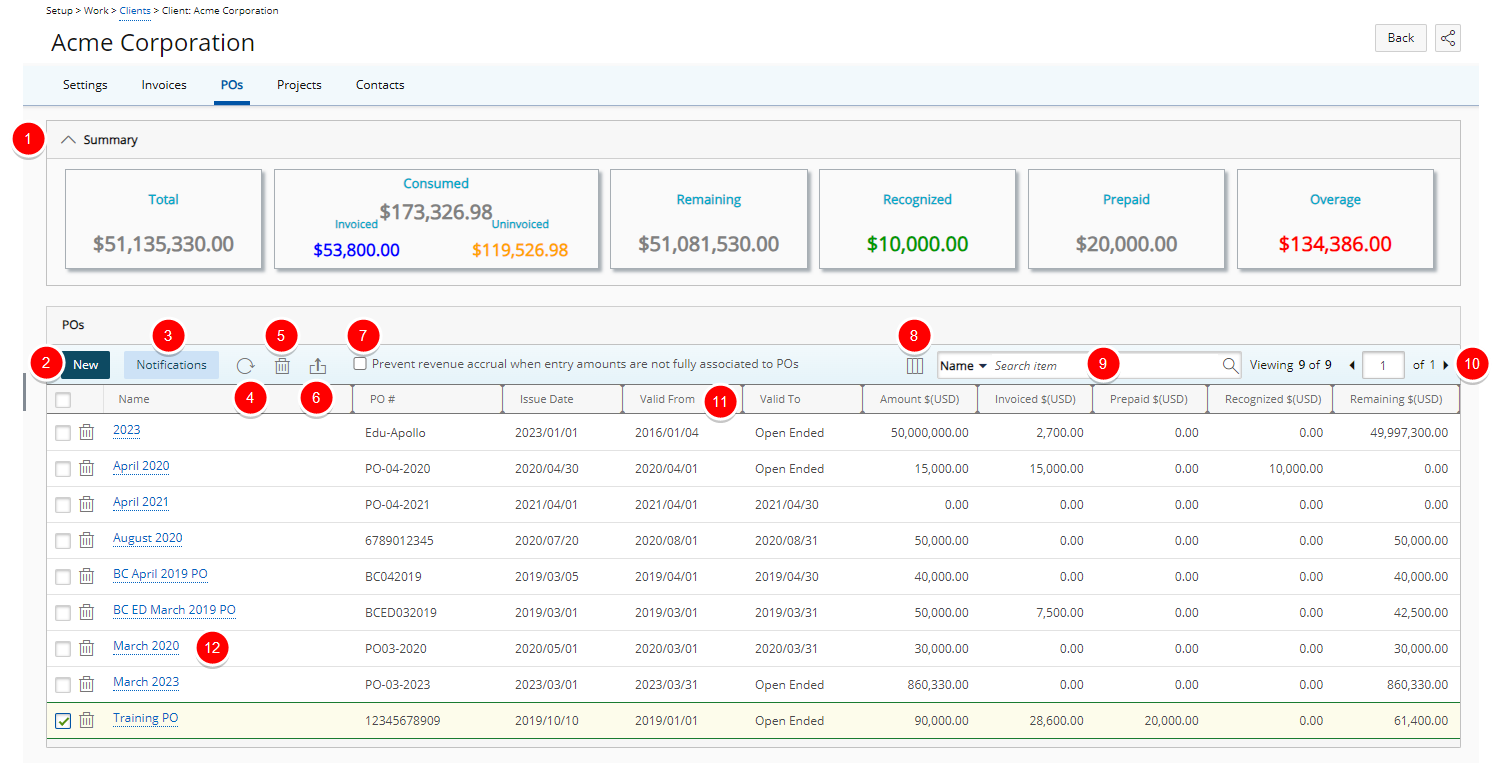
Task: Sort by the Issue Date column header
Action: pyautogui.click(x=547, y=399)
